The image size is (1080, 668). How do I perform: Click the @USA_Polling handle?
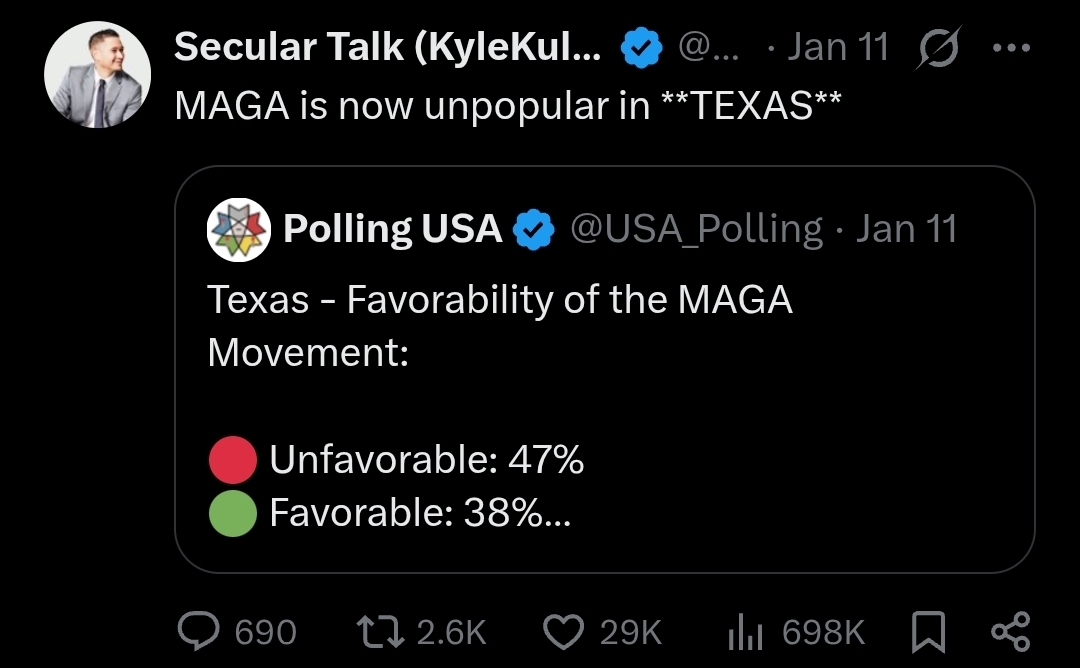tap(696, 229)
